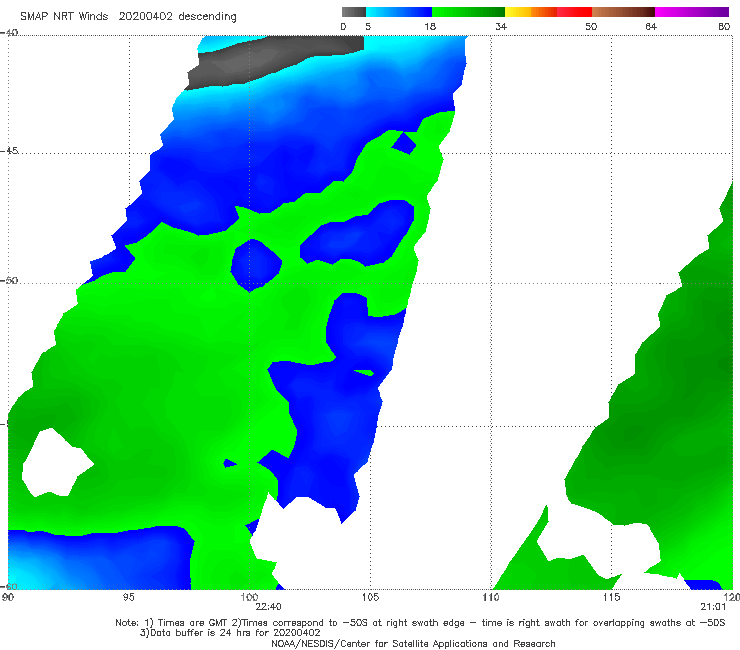Click the green segment of wind color bar
Screen dimensions: 740x650
tap(468, 12)
